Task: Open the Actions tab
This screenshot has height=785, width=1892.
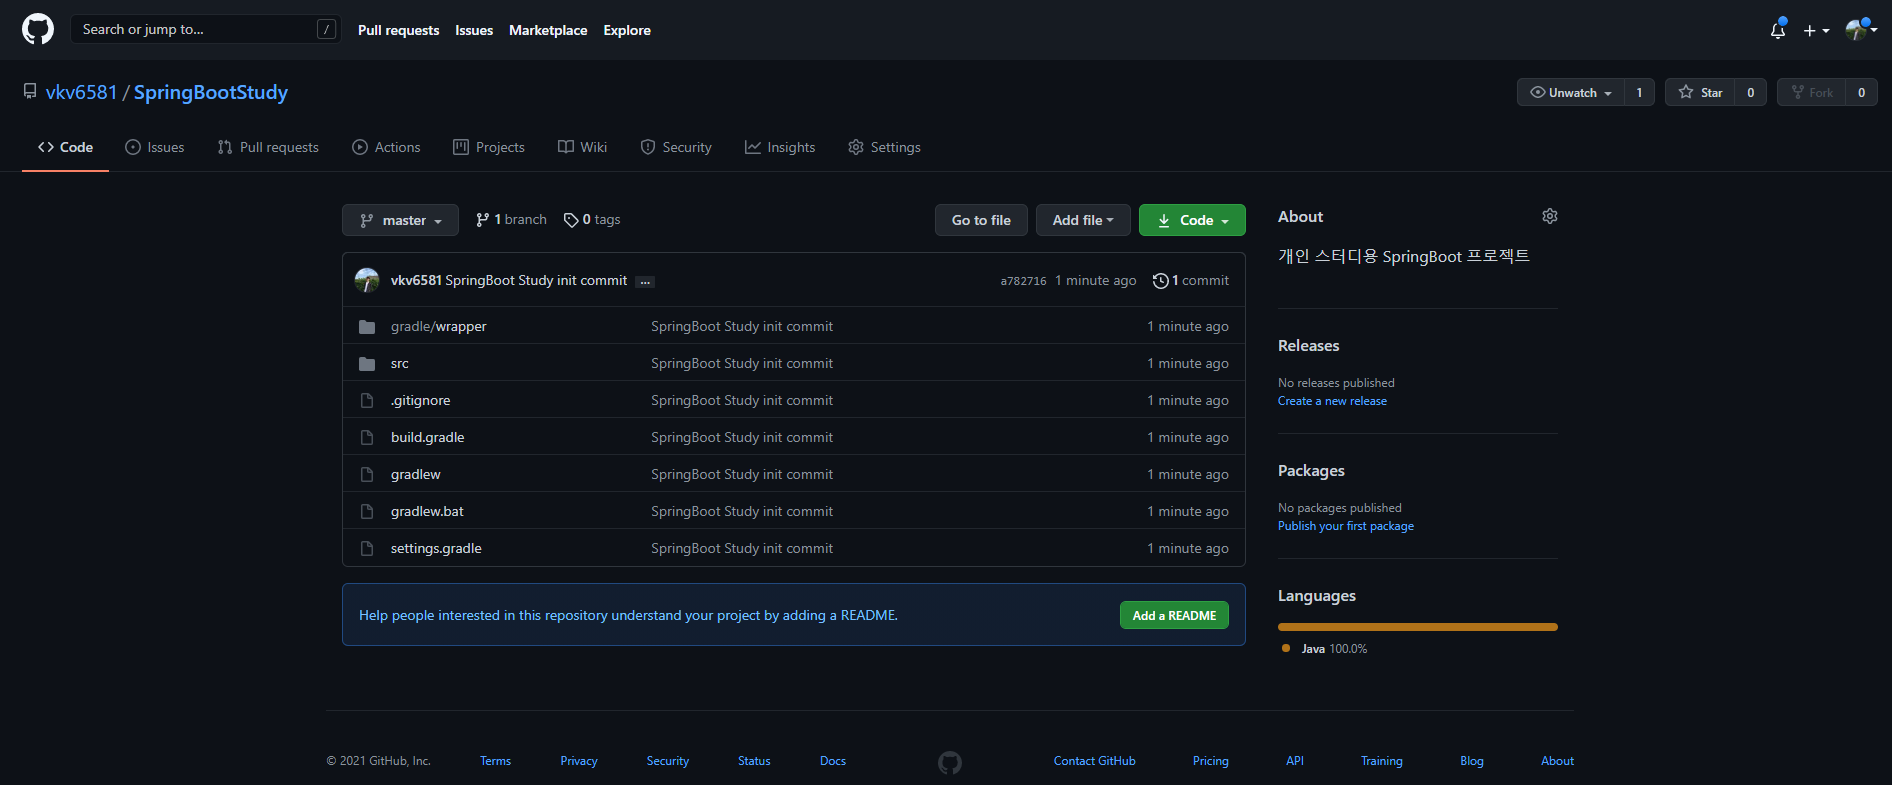Action: (386, 147)
